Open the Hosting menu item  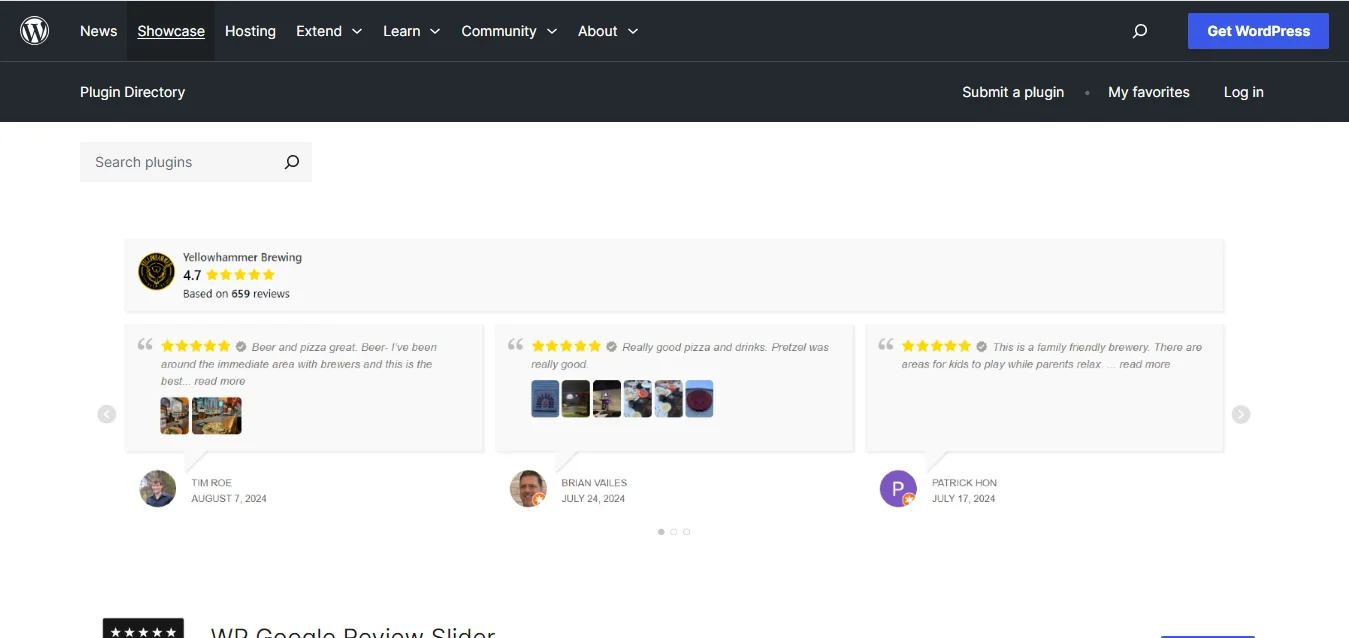250,31
